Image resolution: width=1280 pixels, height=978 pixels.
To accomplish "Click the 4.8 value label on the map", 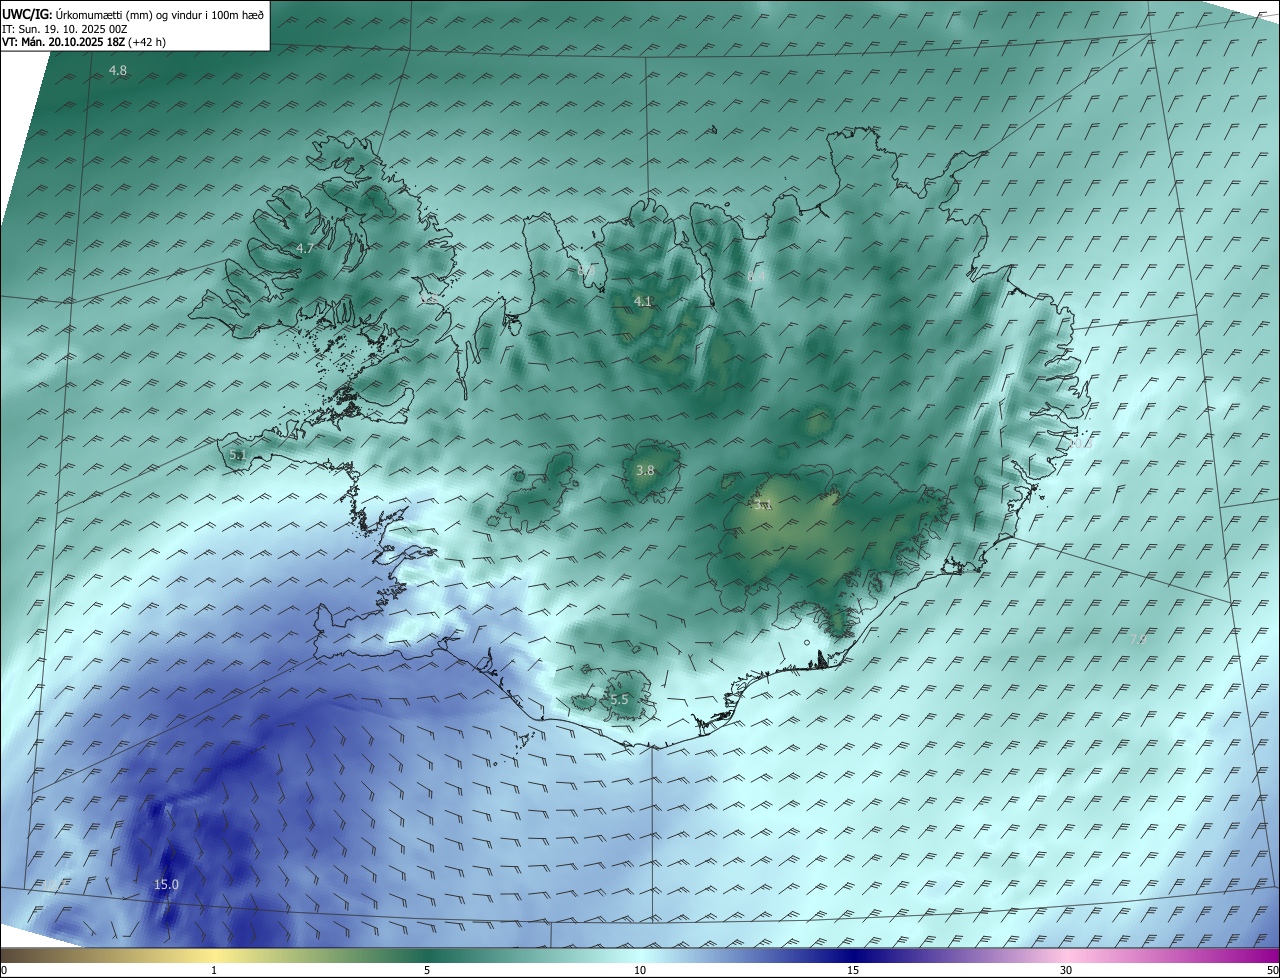I will pyautogui.click(x=118, y=71).
